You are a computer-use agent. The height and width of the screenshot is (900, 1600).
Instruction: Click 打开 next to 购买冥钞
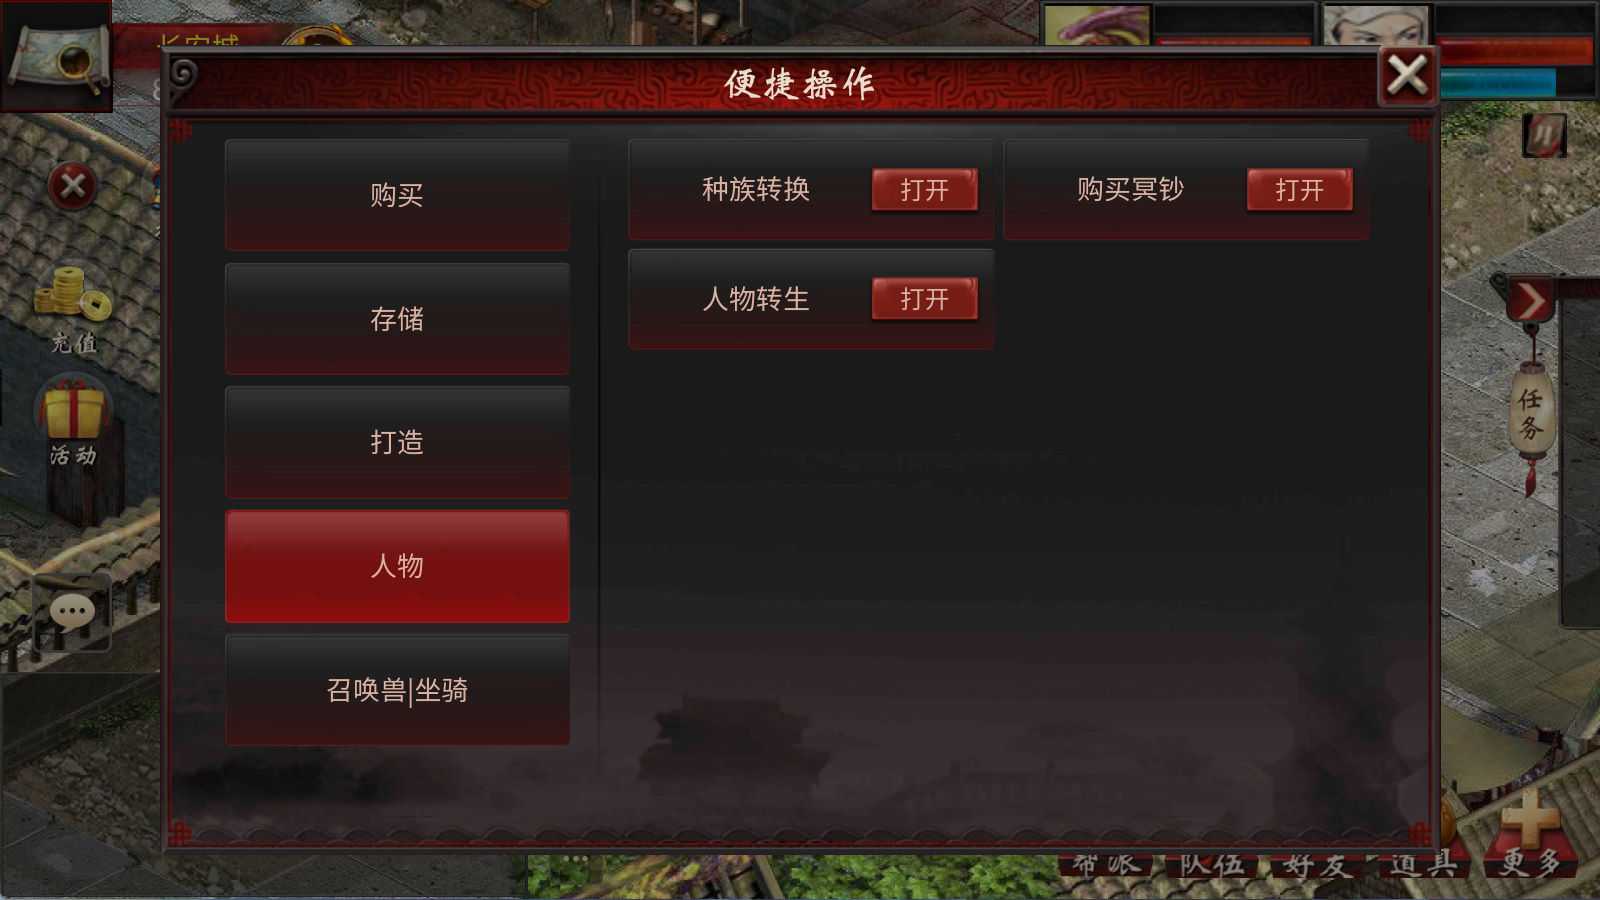tap(1299, 190)
